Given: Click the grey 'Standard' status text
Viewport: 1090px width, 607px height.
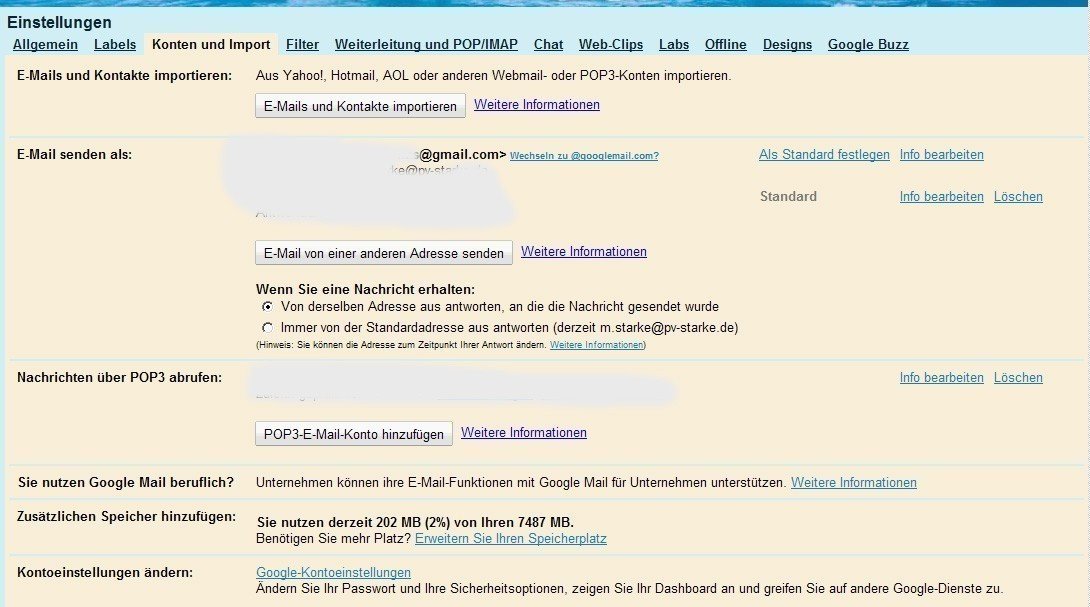Looking at the screenshot, I should [x=788, y=197].
